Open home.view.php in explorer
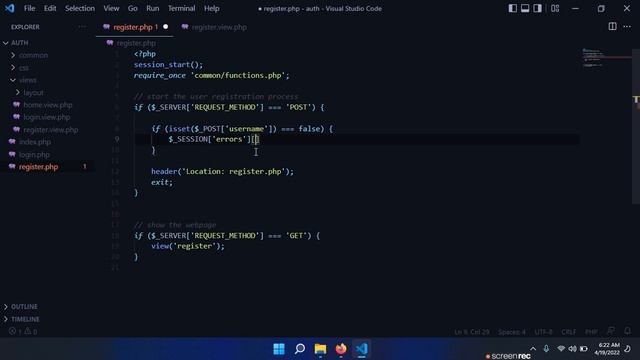The image size is (640, 360). tap(47, 105)
